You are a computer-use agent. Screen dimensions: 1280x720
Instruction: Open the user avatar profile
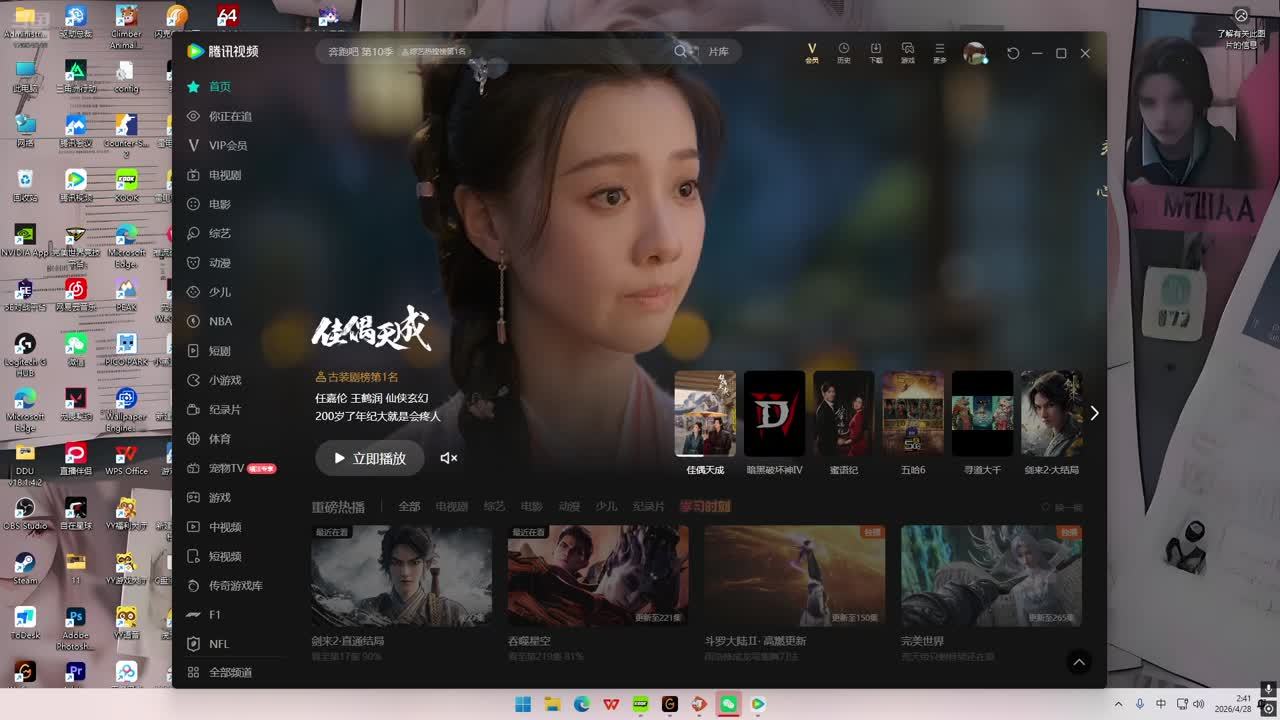click(x=974, y=53)
